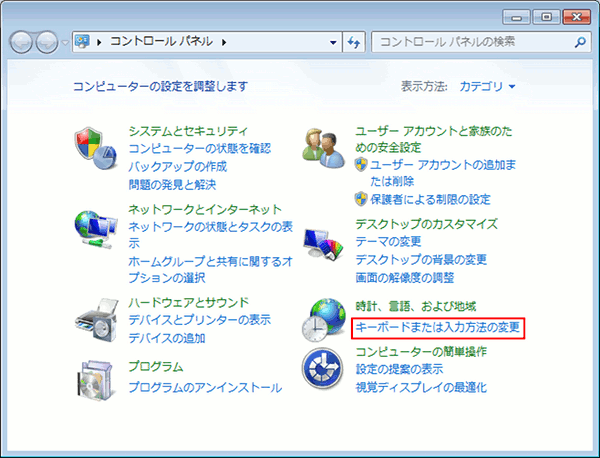The width and height of the screenshot is (600, 458).
Task: Click the Network and Internet globe icon
Action: [x=97, y=229]
